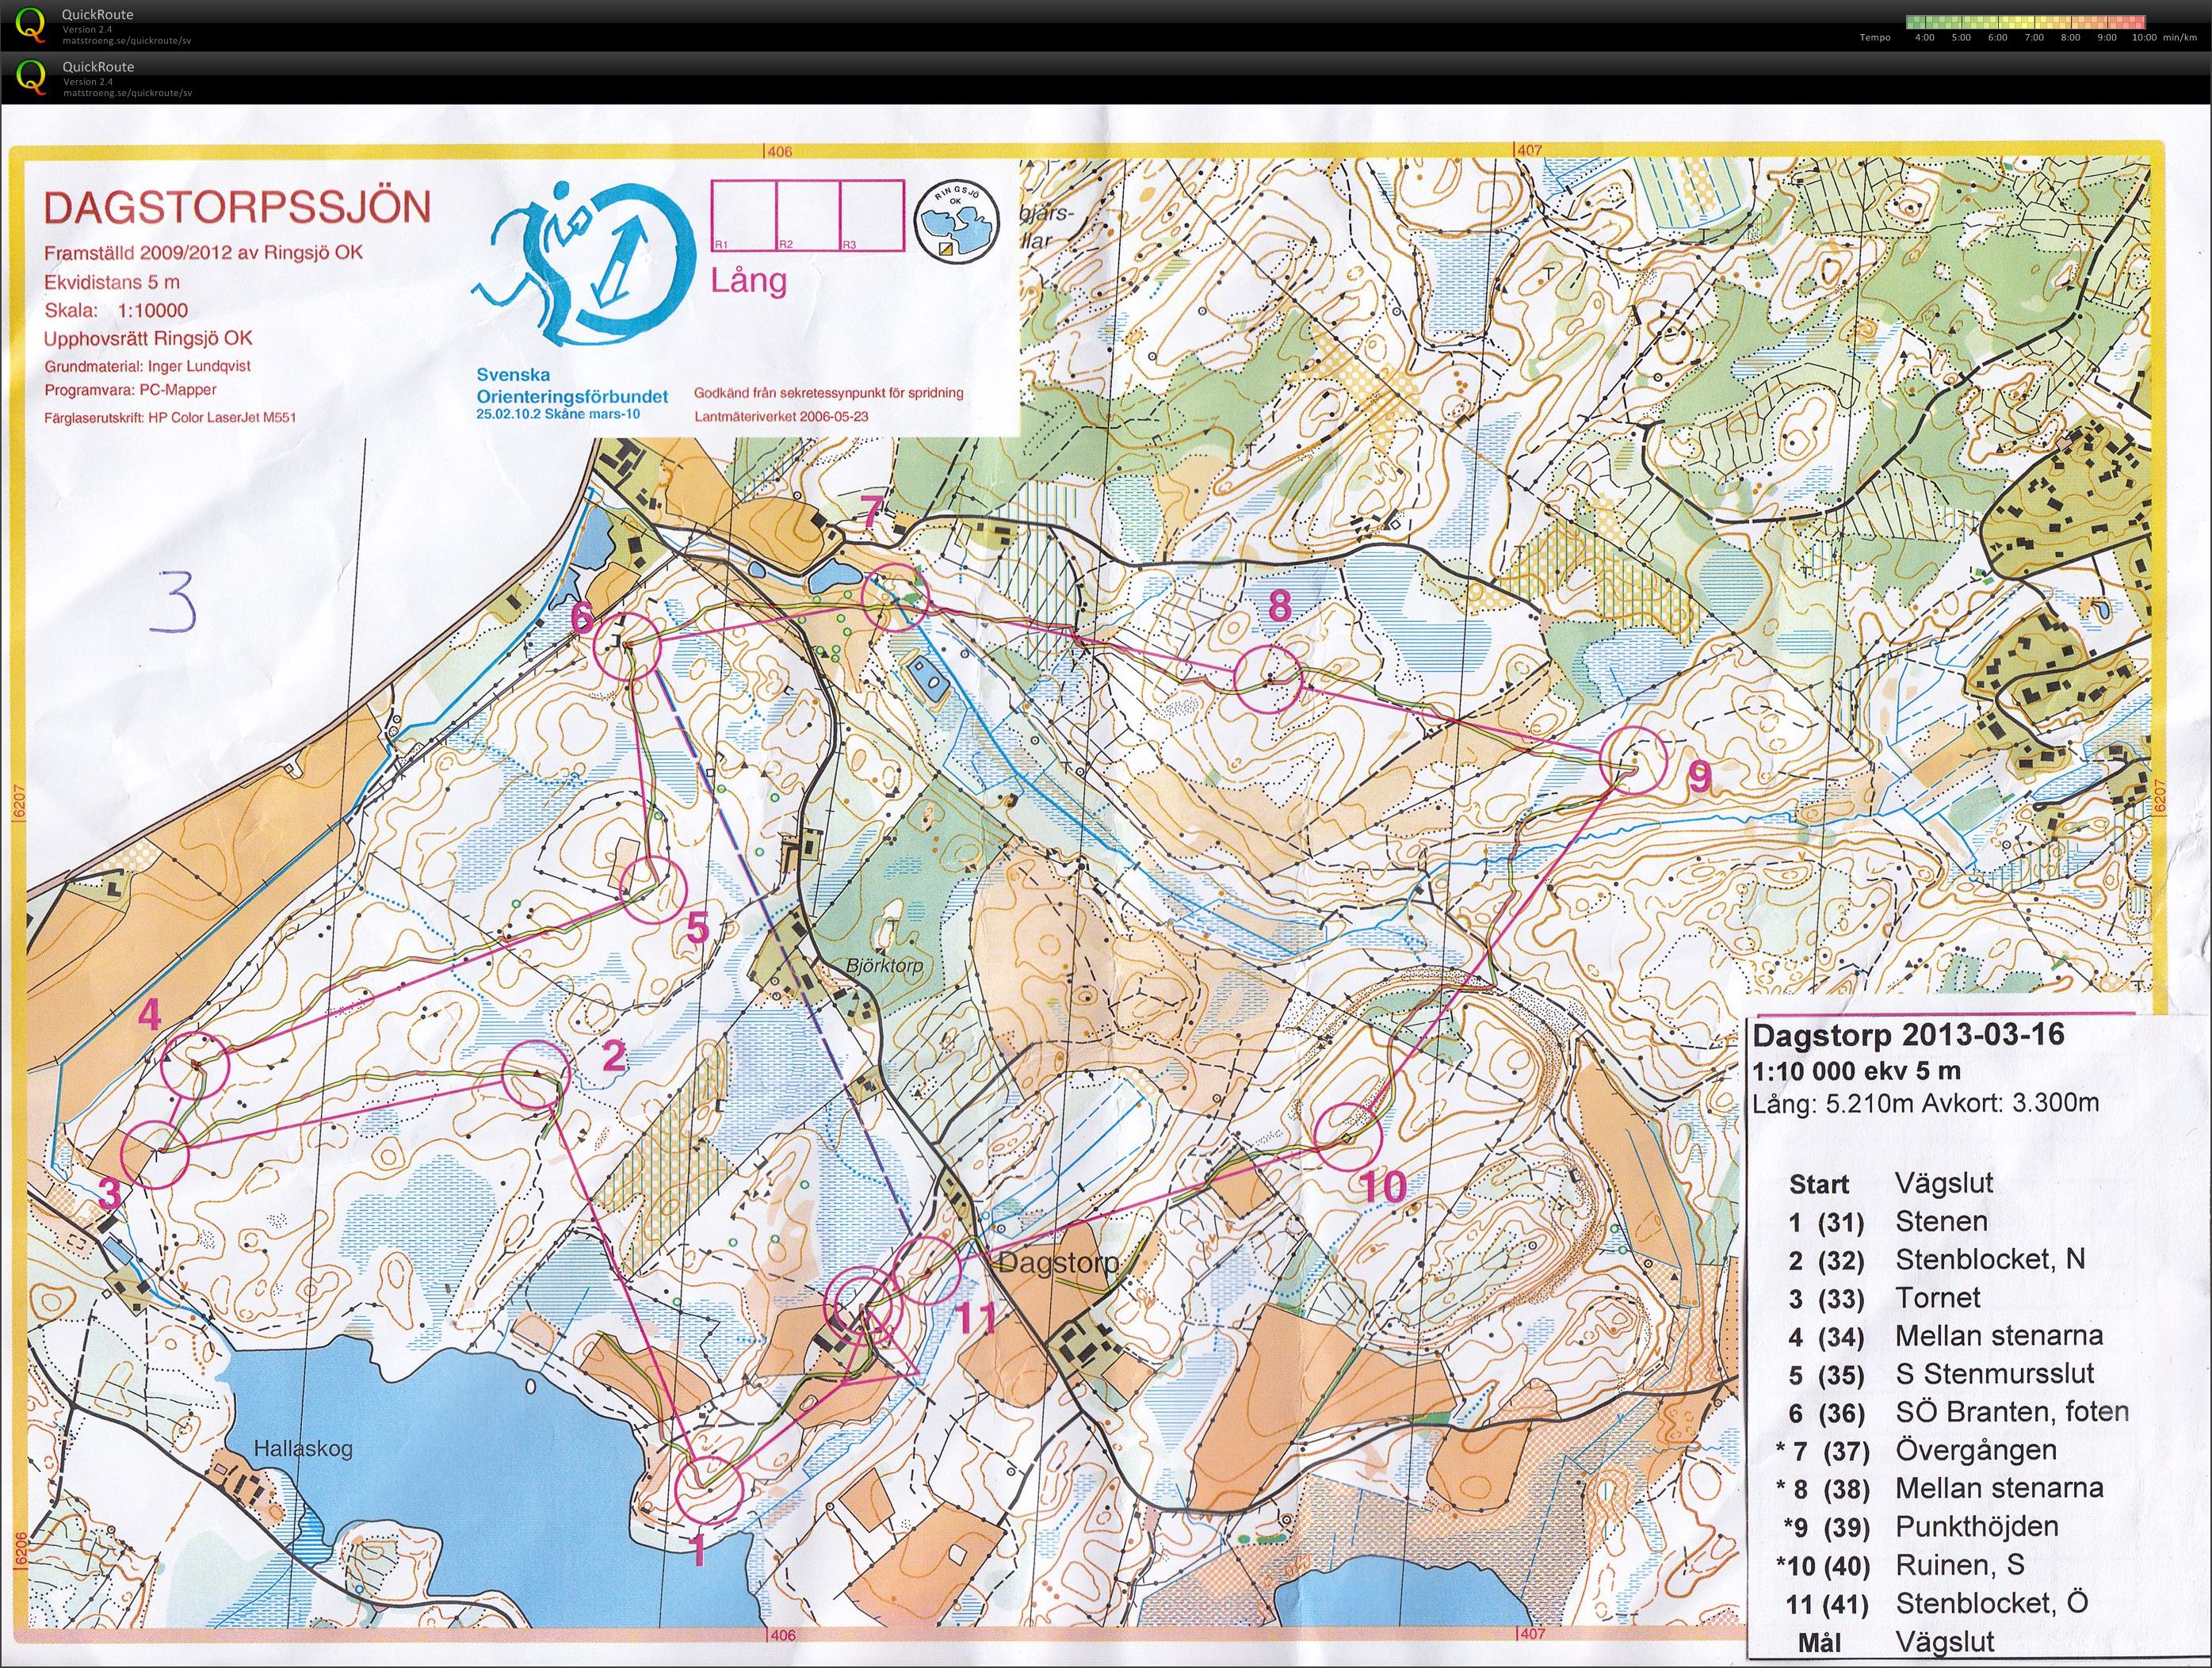Click the DAGSTORPSSJÖN map title
The image size is (2212, 1668).
tap(237, 208)
